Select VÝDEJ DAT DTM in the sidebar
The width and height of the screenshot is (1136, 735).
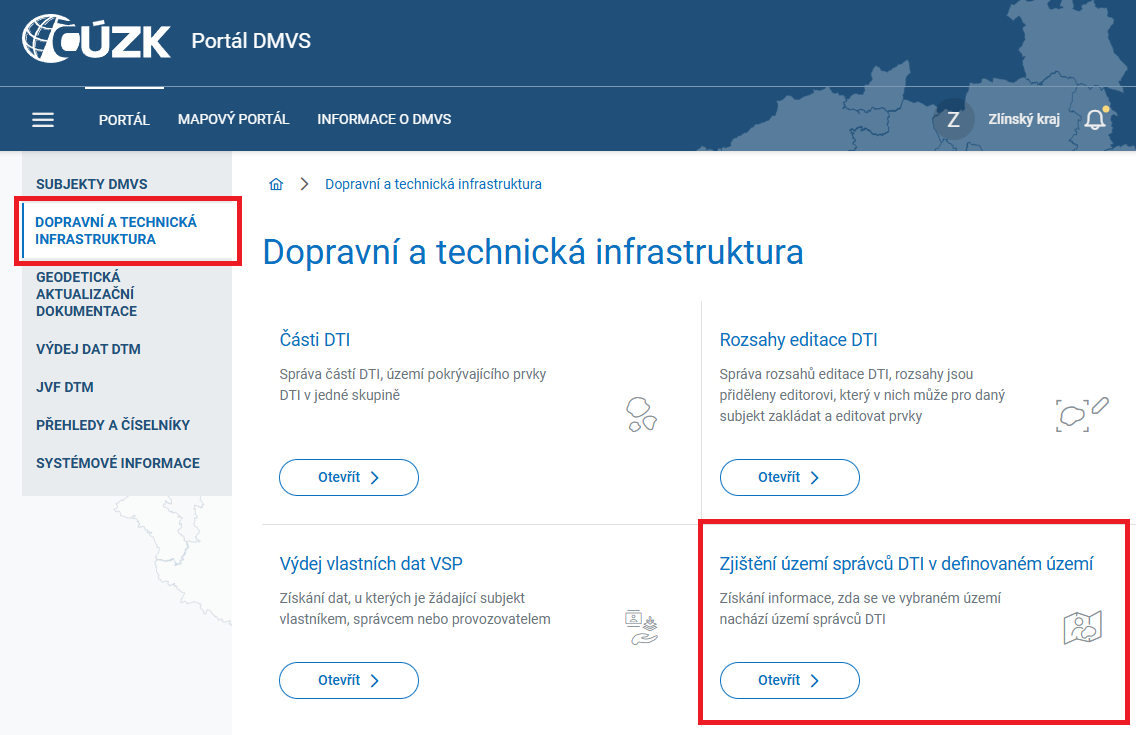point(90,349)
